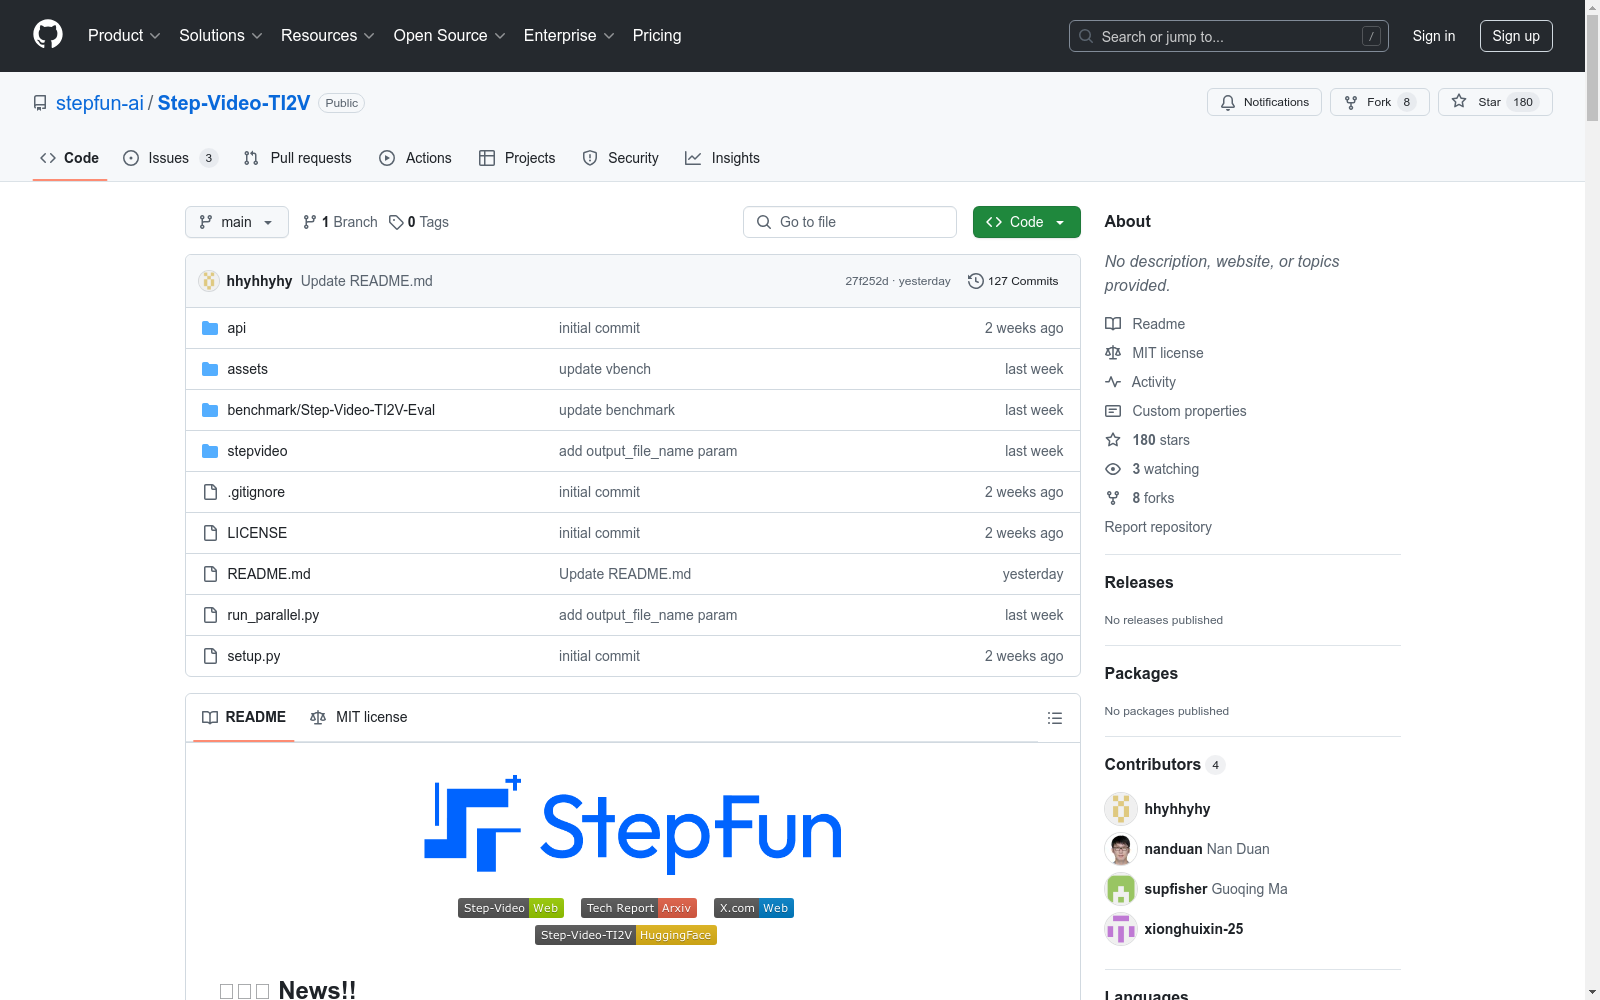Switch to the Projects tab
The height and width of the screenshot is (1000, 1600).
(517, 158)
